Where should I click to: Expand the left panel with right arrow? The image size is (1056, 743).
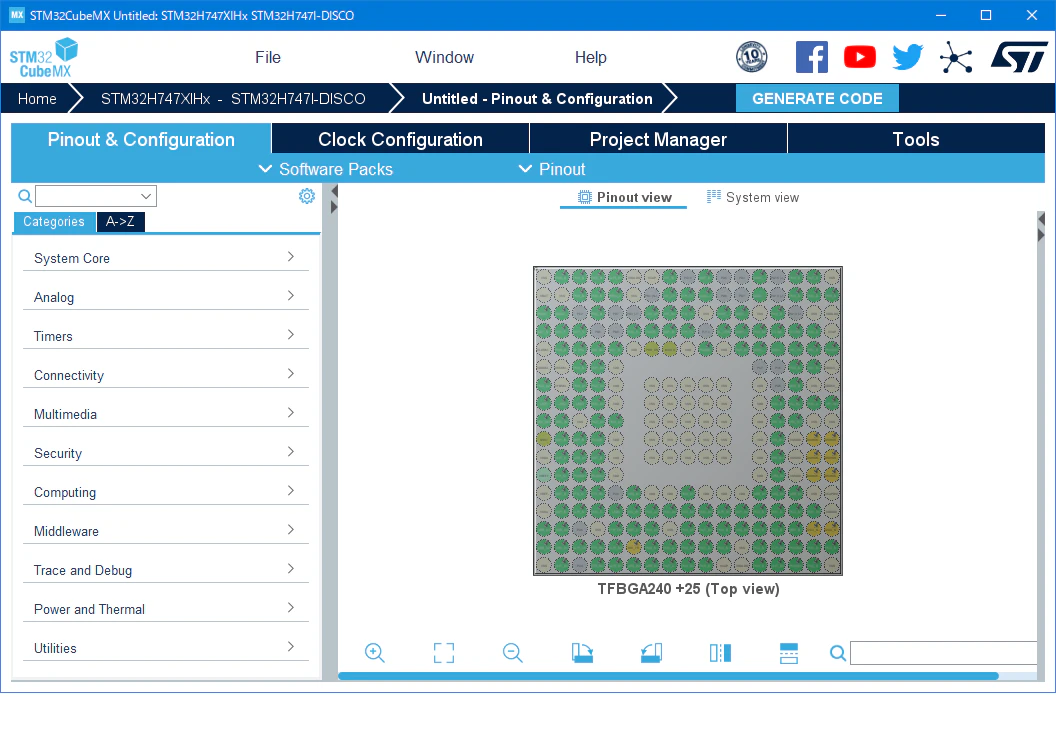(334, 208)
